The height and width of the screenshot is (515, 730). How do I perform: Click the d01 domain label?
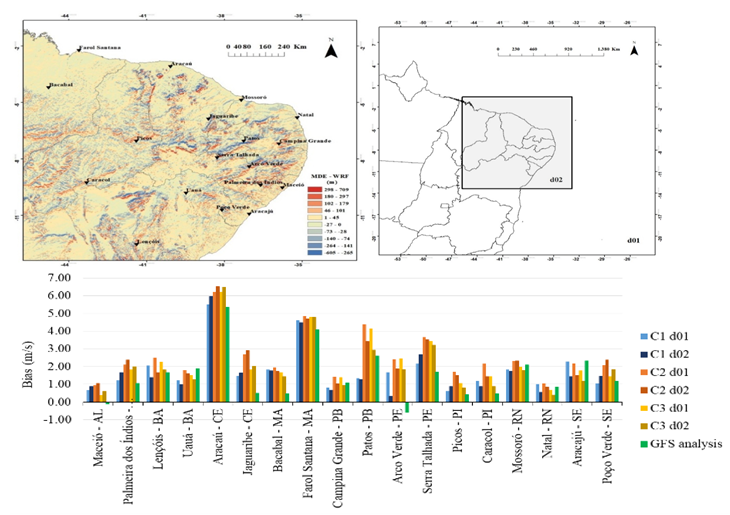(633, 241)
